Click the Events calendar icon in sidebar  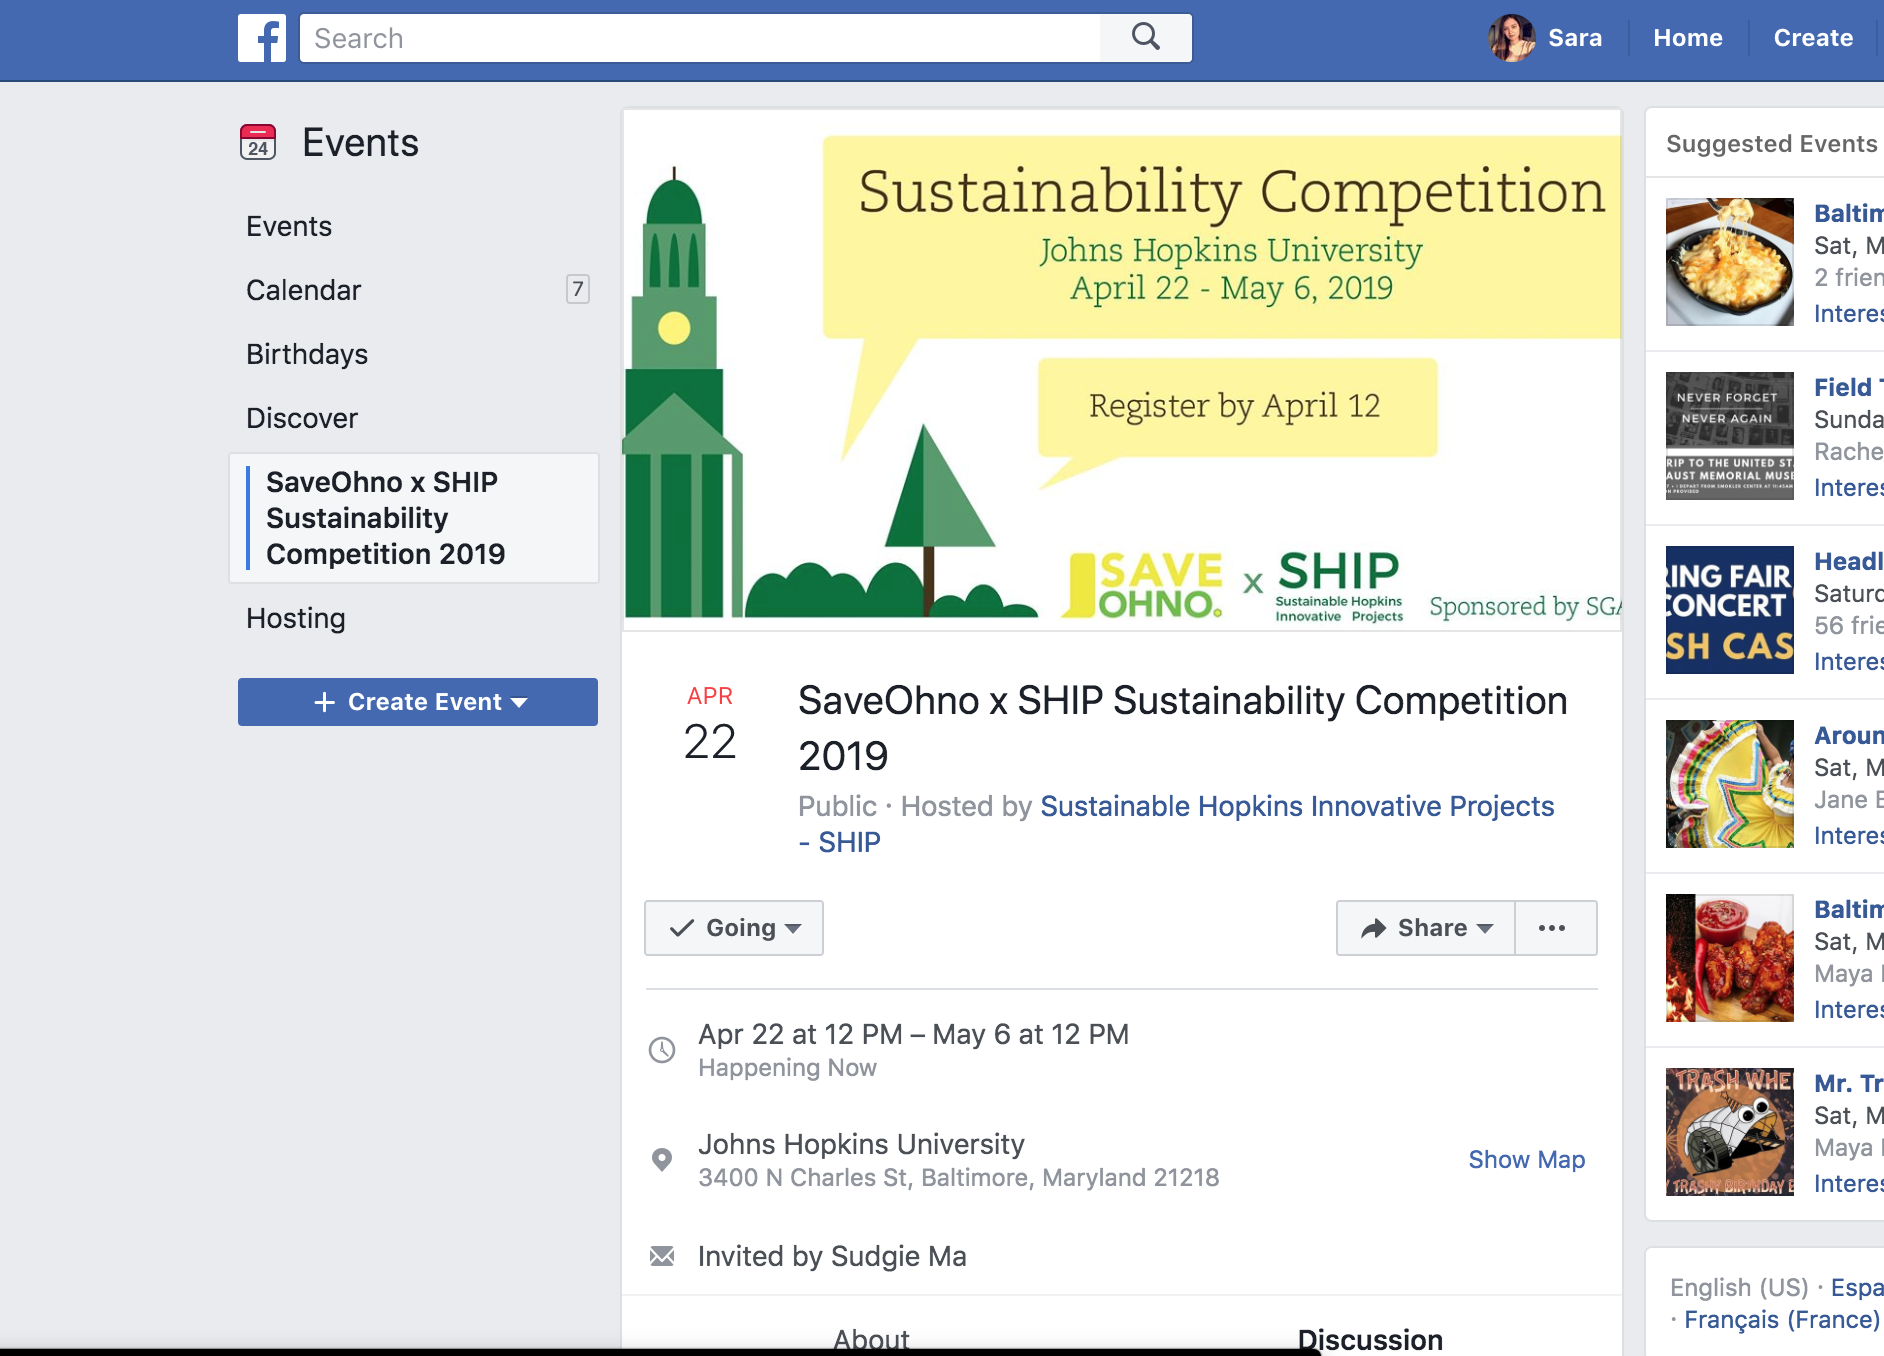tap(258, 142)
